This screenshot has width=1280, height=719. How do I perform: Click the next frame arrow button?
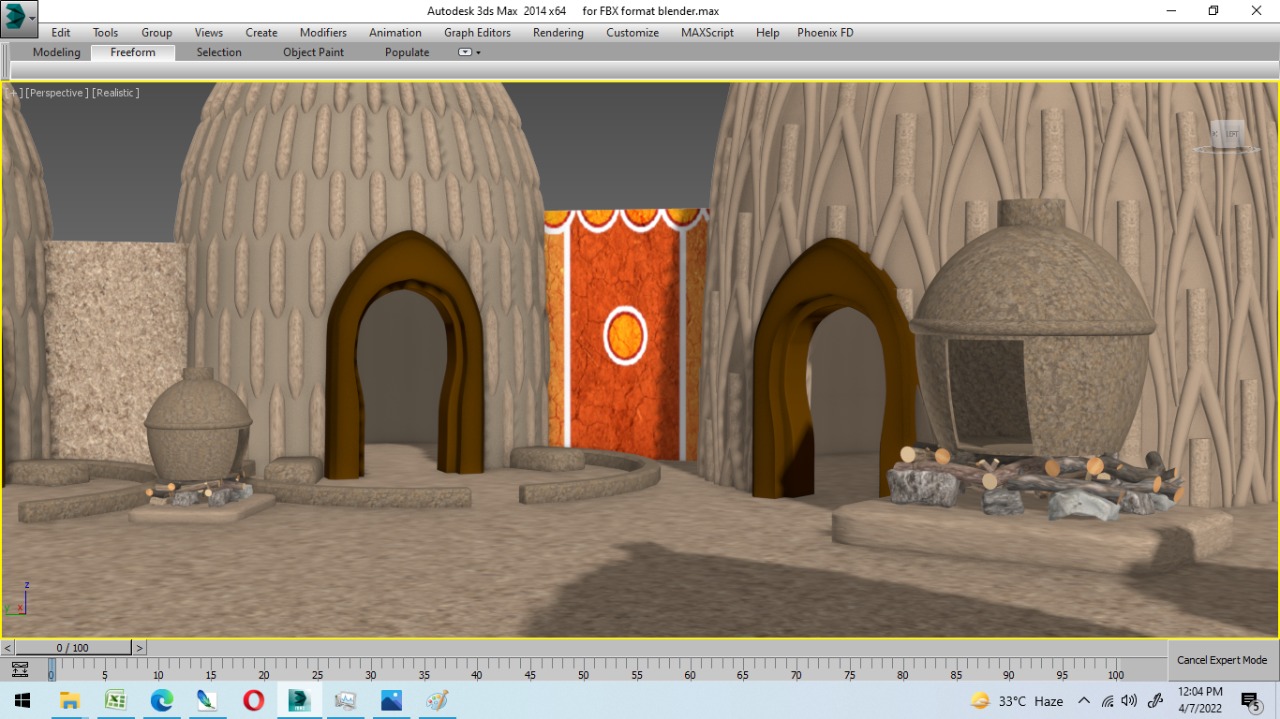(140, 647)
